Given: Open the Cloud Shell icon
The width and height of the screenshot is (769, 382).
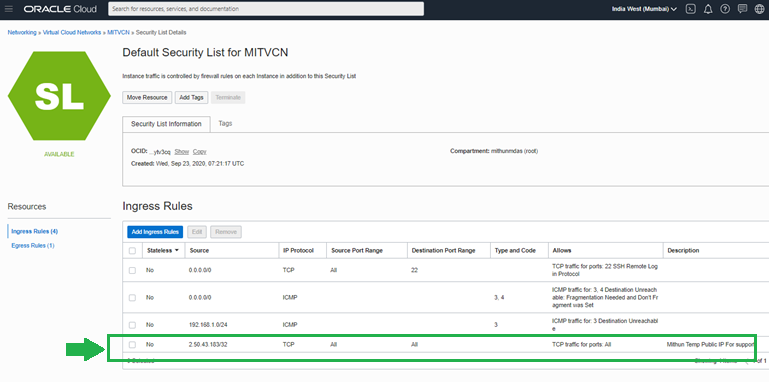Looking at the screenshot, I should (x=691, y=9).
